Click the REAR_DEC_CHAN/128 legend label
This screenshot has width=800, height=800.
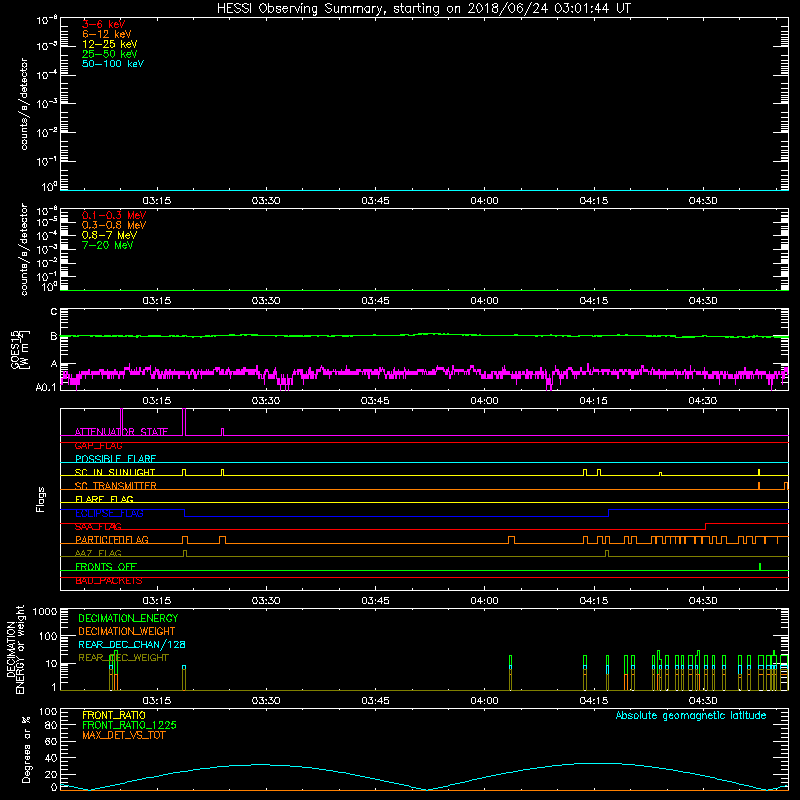click(x=132, y=645)
